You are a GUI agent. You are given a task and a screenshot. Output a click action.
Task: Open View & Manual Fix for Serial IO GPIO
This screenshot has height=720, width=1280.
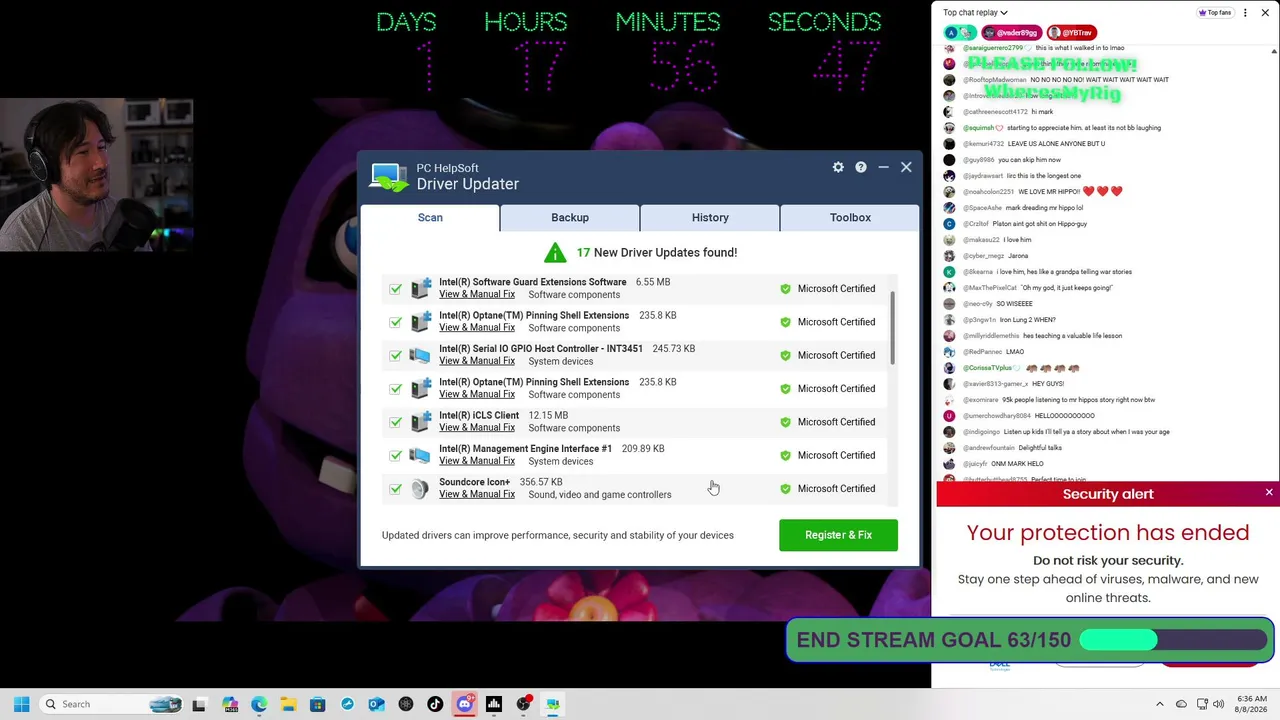[x=477, y=361]
